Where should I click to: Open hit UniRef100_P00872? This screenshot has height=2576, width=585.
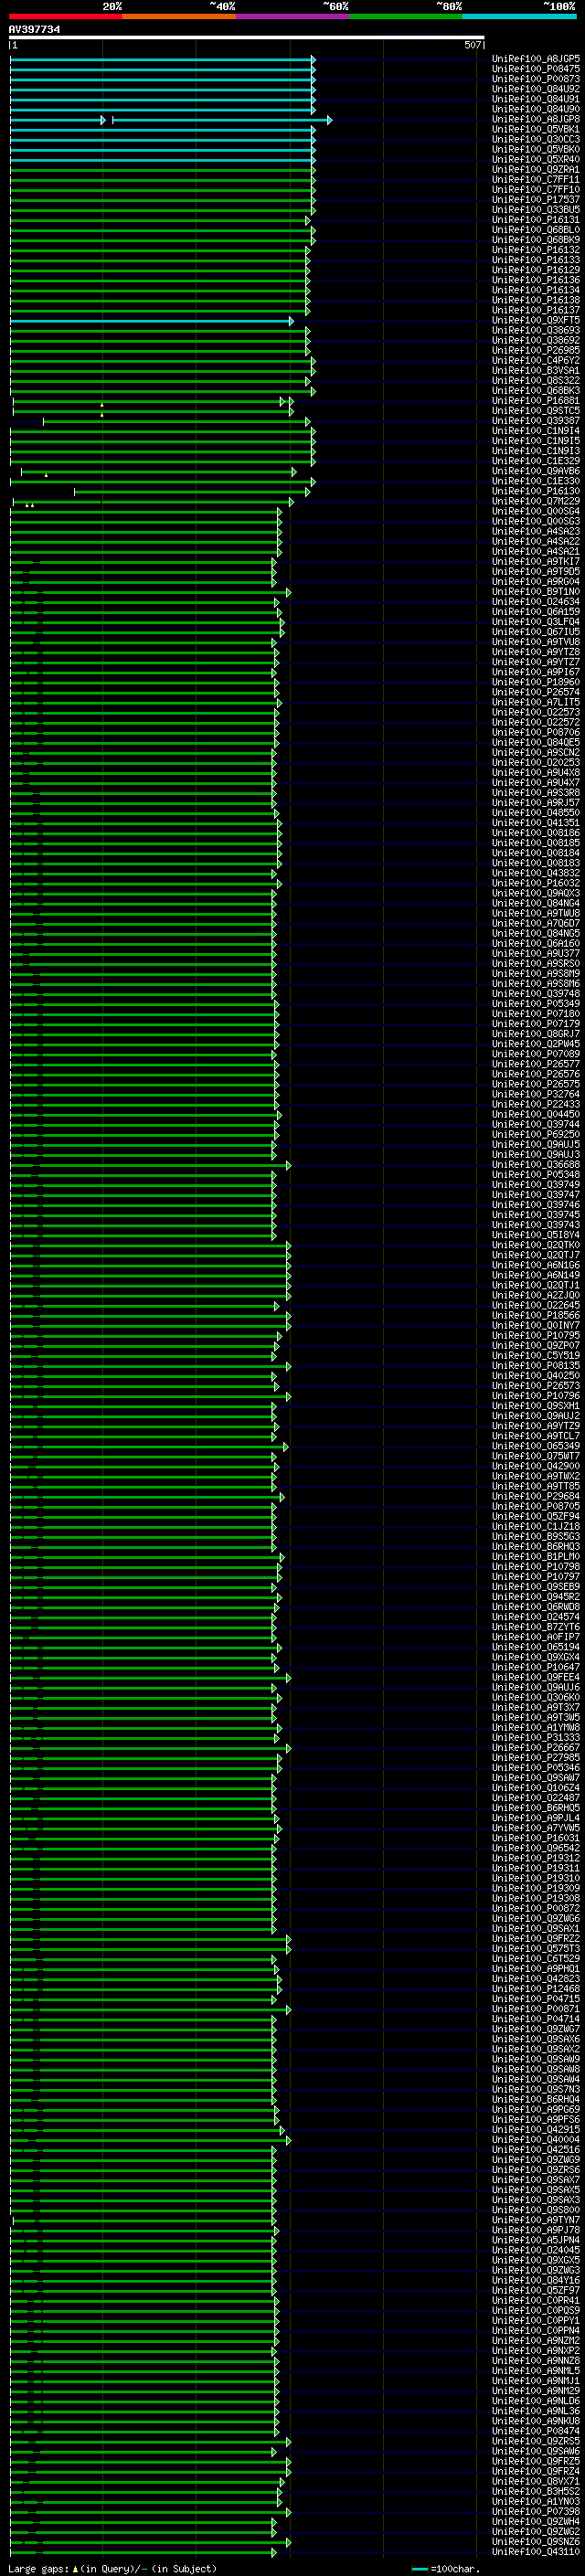coord(535,1908)
